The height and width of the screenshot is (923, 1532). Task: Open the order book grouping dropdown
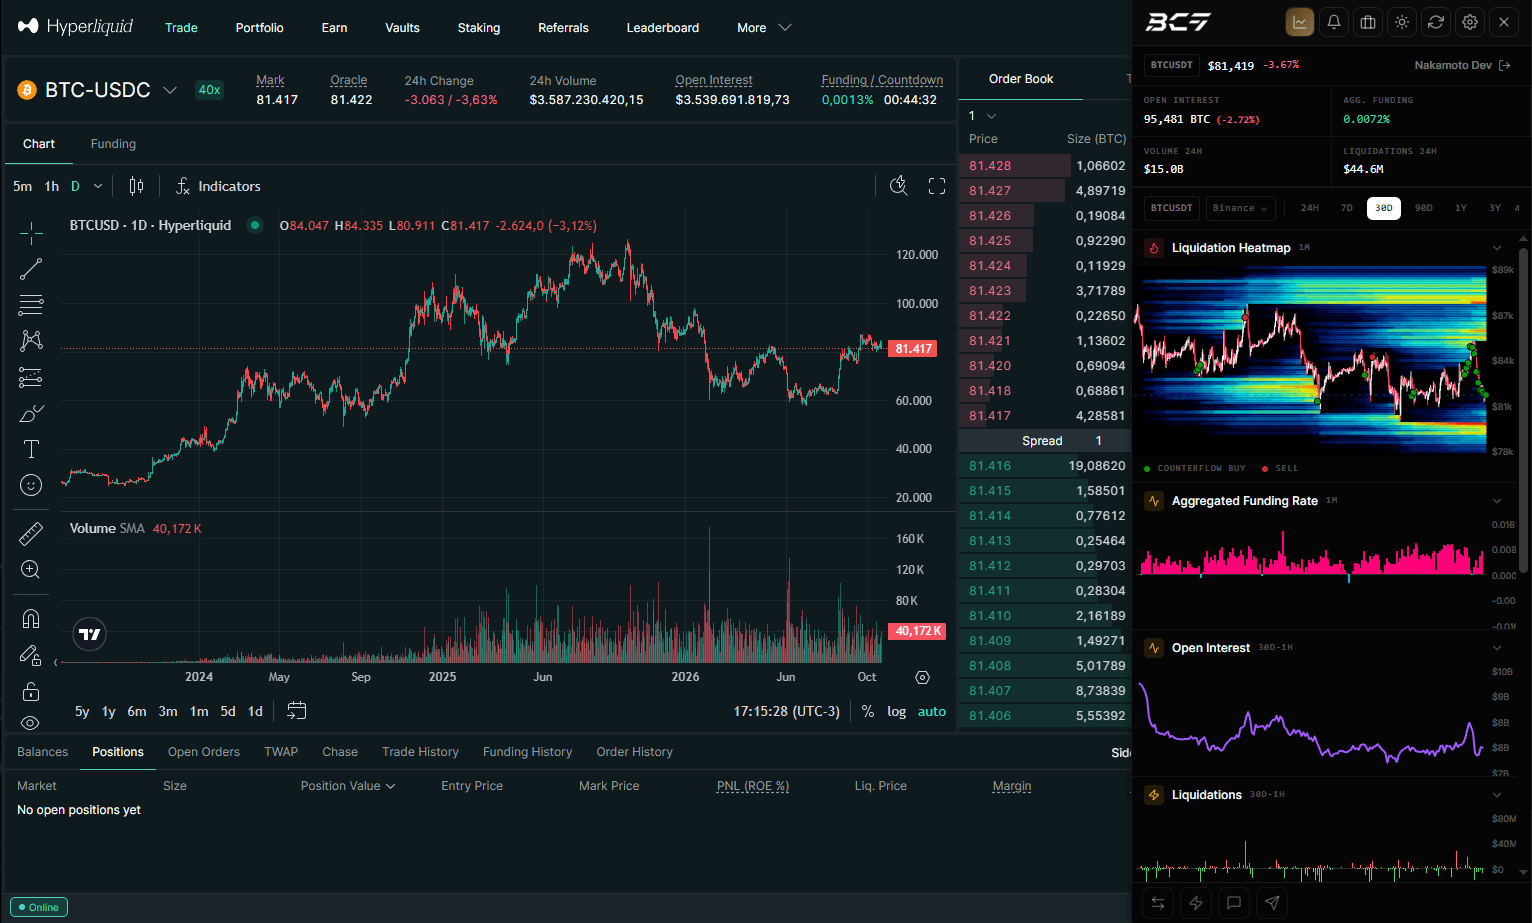click(982, 116)
